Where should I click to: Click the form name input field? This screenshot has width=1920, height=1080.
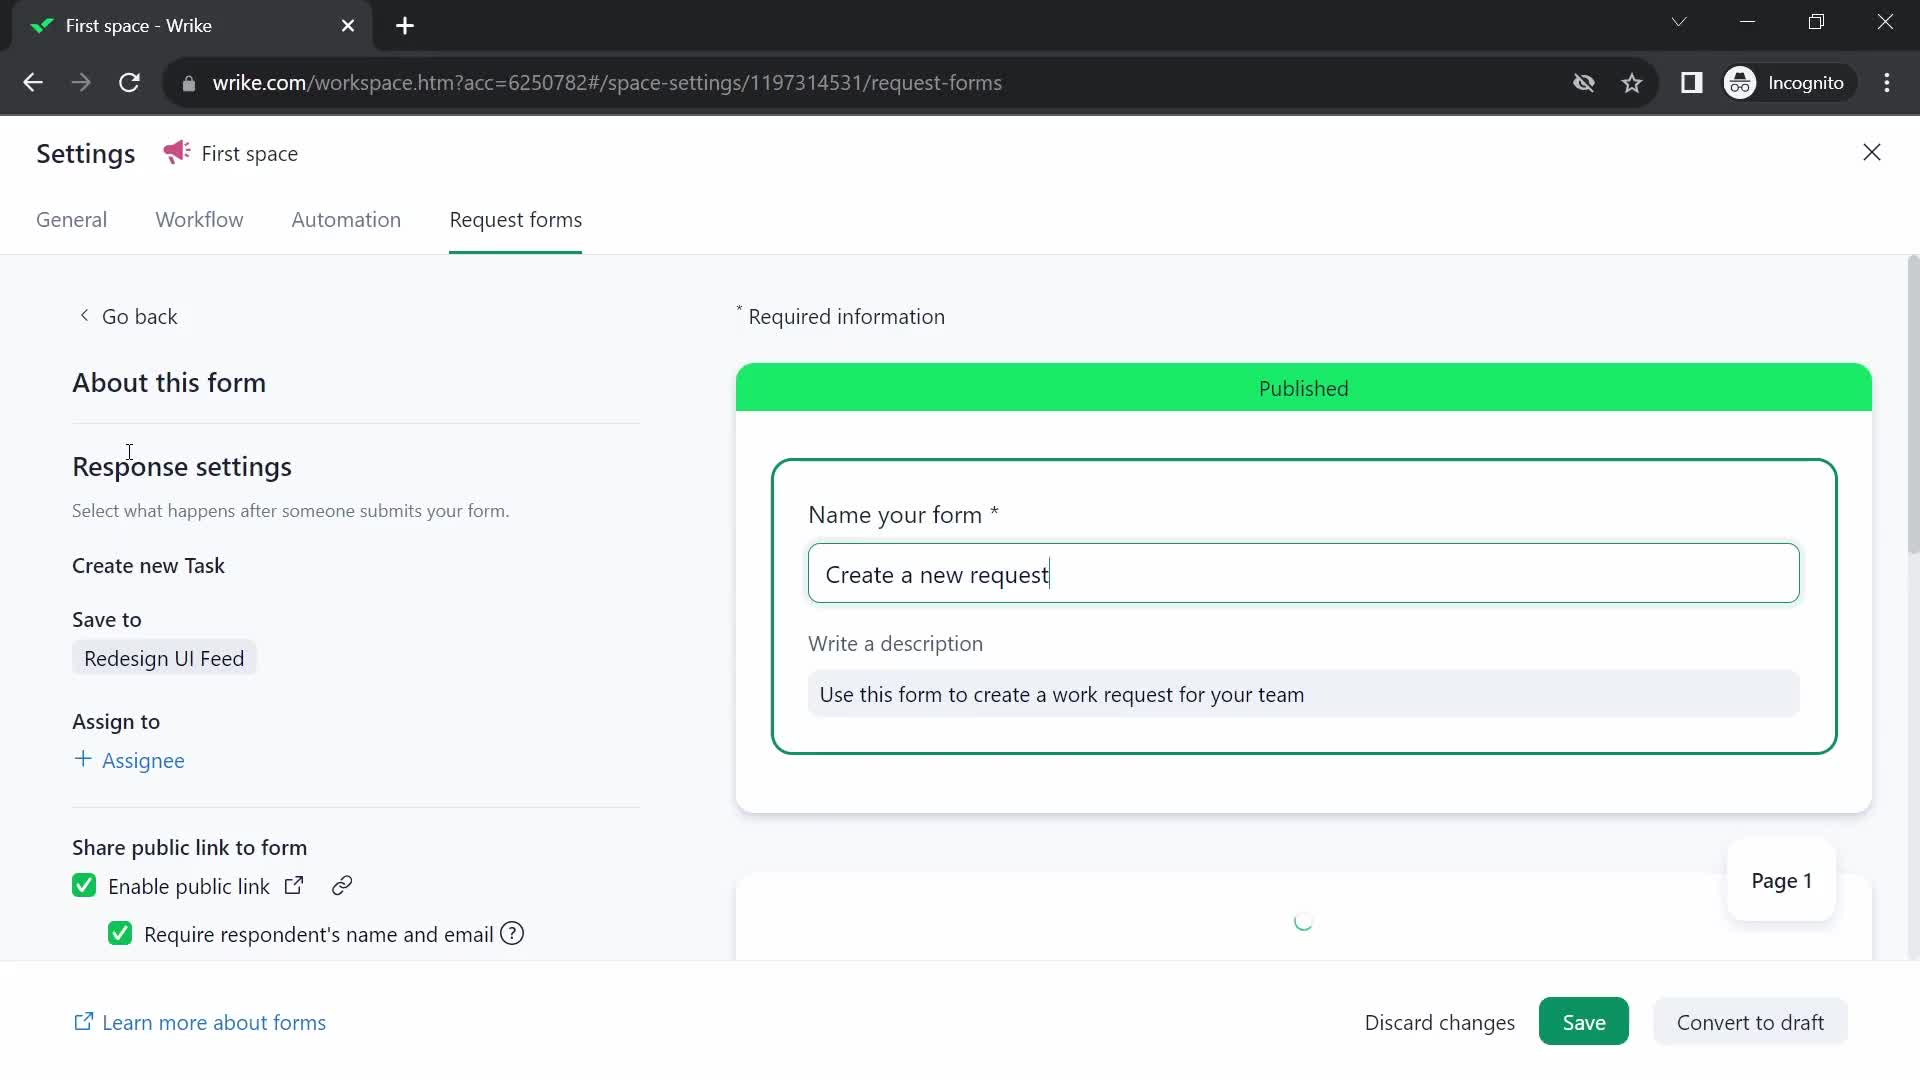(x=1304, y=572)
